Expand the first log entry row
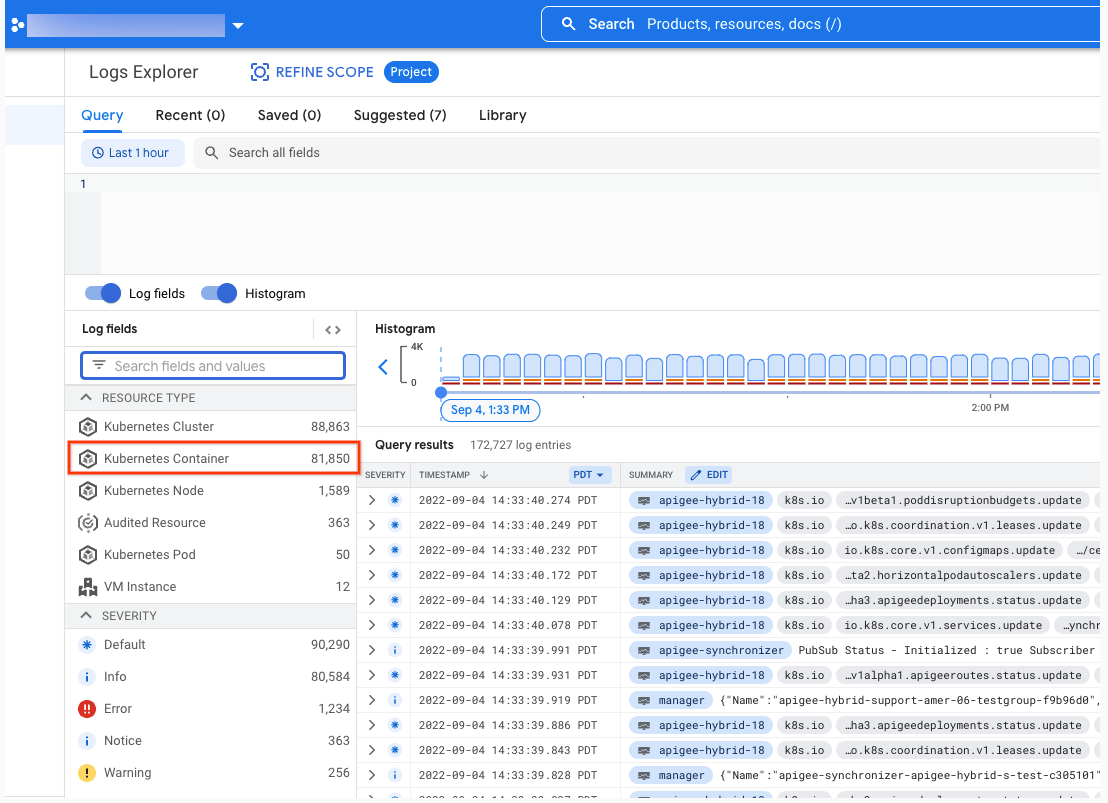1108x803 pixels. pyautogui.click(x=372, y=500)
